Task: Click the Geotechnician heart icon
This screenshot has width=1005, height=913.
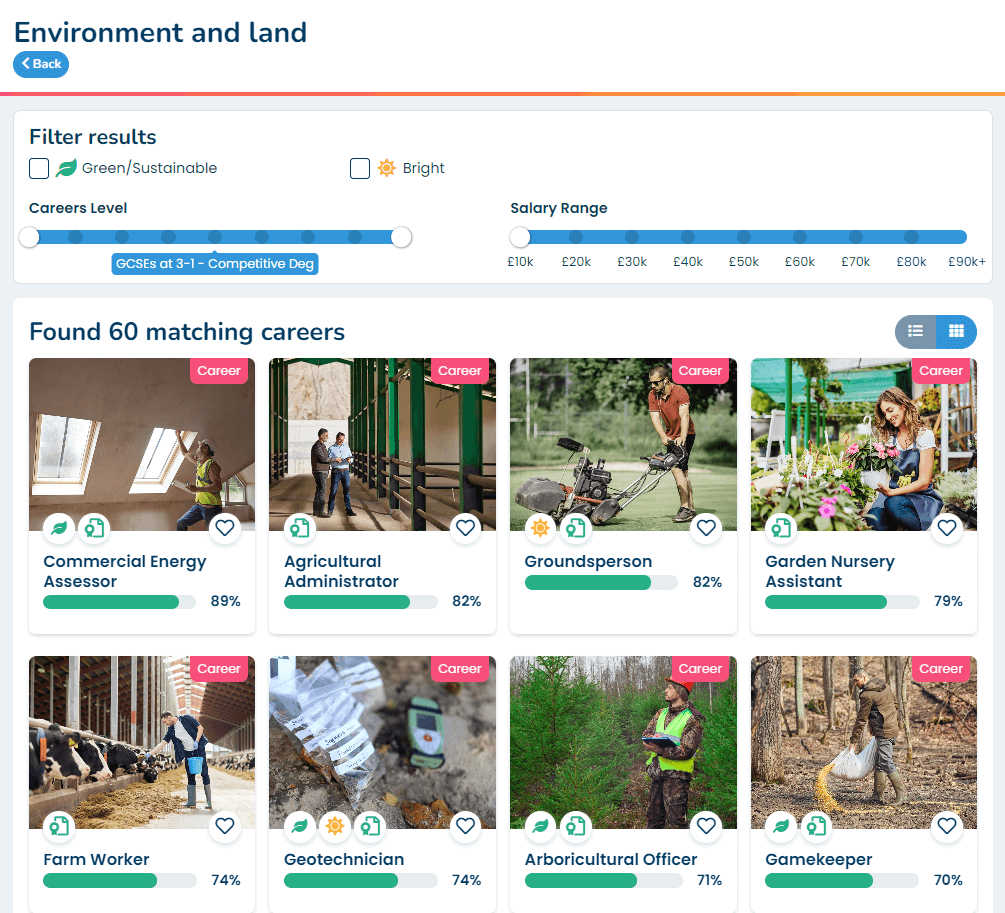Action: point(465,826)
